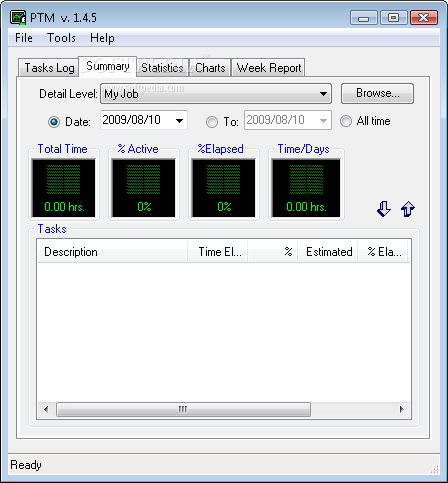Click the horizontal scrollbar thumb in Tasks list
The width and height of the screenshot is (448, 483).
coord(183,409)
